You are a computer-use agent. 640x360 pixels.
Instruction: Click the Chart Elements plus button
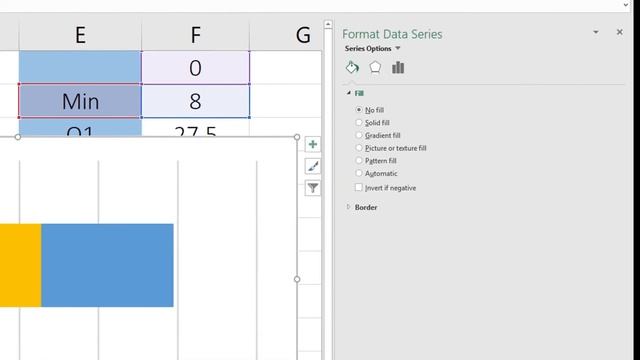pyautogui.click(x=313, y=144)
